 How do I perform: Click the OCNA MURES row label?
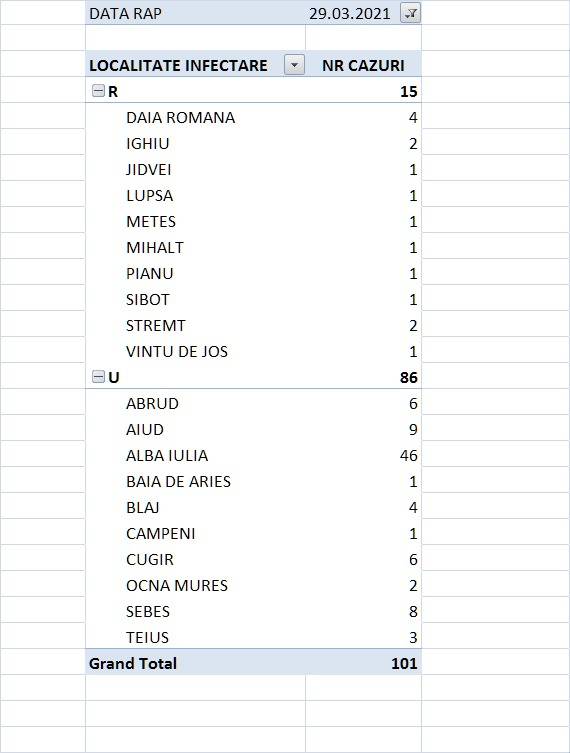tap(177, 585)
